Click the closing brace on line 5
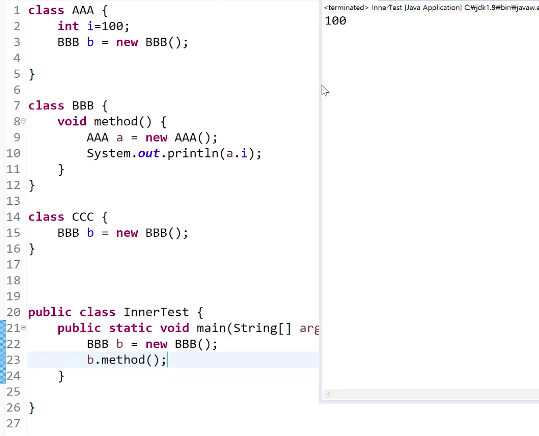Image resolution: width=539 pixels, height=436 pixels. [x=32, y=74]
